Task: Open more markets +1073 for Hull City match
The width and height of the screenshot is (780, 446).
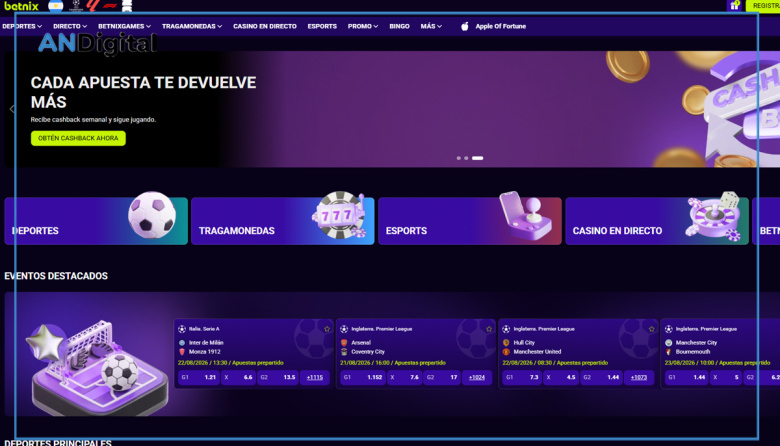Action: tap(639, 377)
